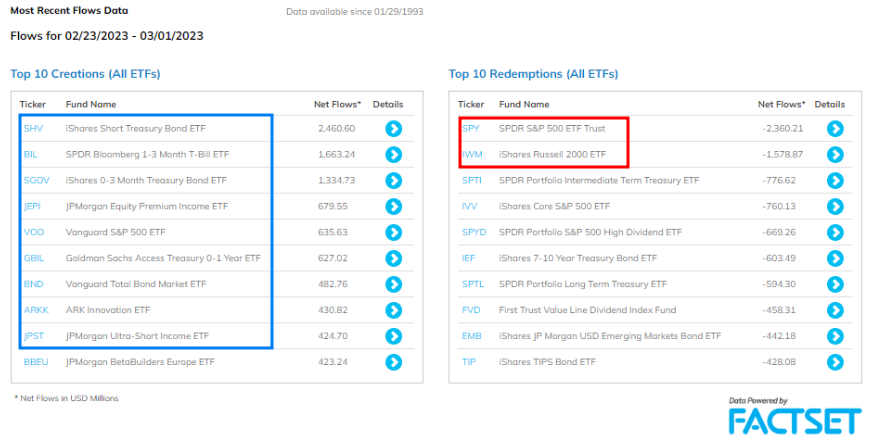Open the IWM ticker link
Screen dimensions: 870x443
click(472, 154)
